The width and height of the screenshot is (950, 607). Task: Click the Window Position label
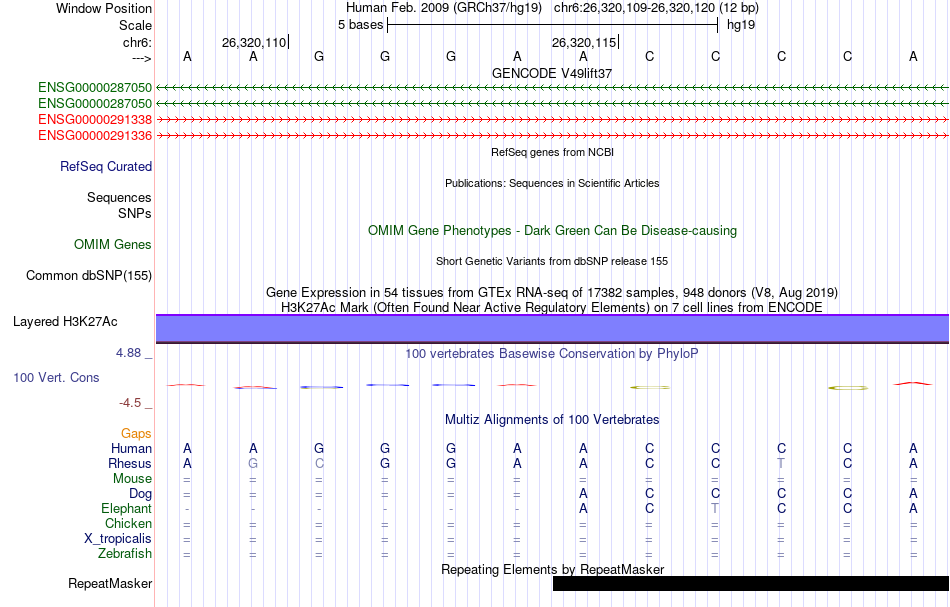[104, 8]
